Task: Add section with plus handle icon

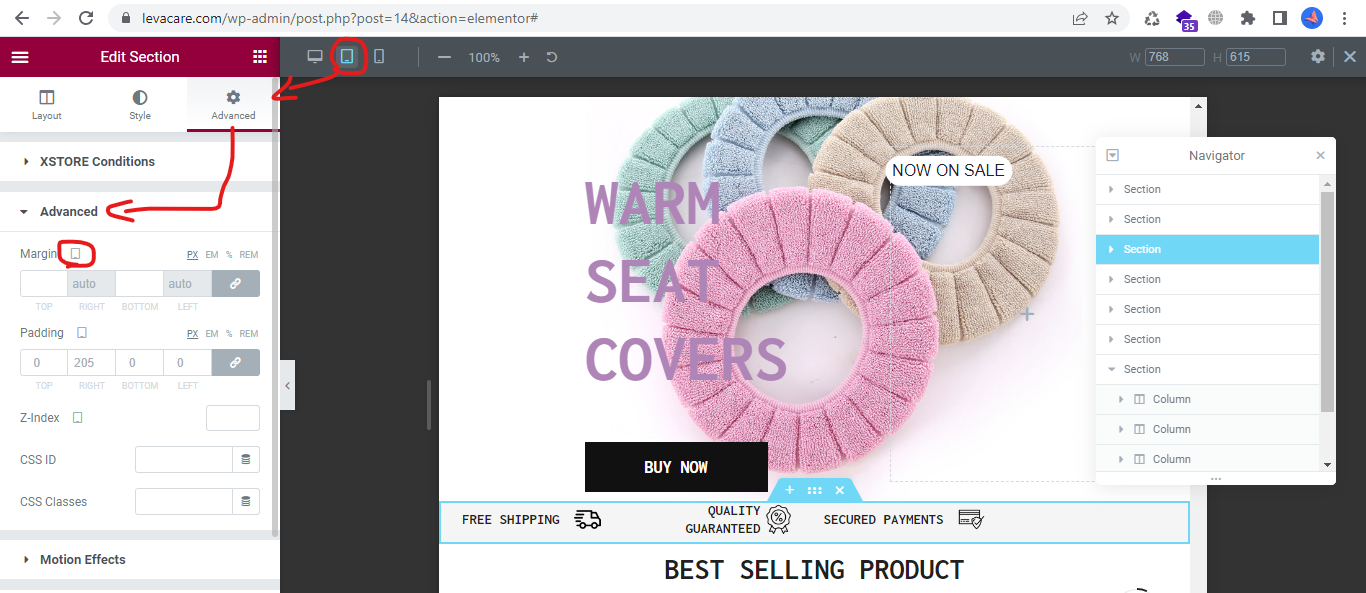Action: (x=789, y=490)
